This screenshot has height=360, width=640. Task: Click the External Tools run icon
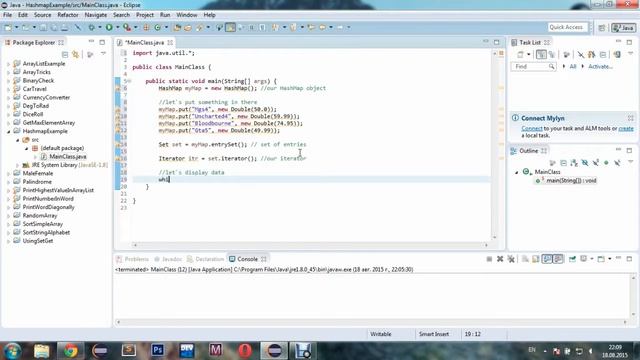(x=127, y=27)
